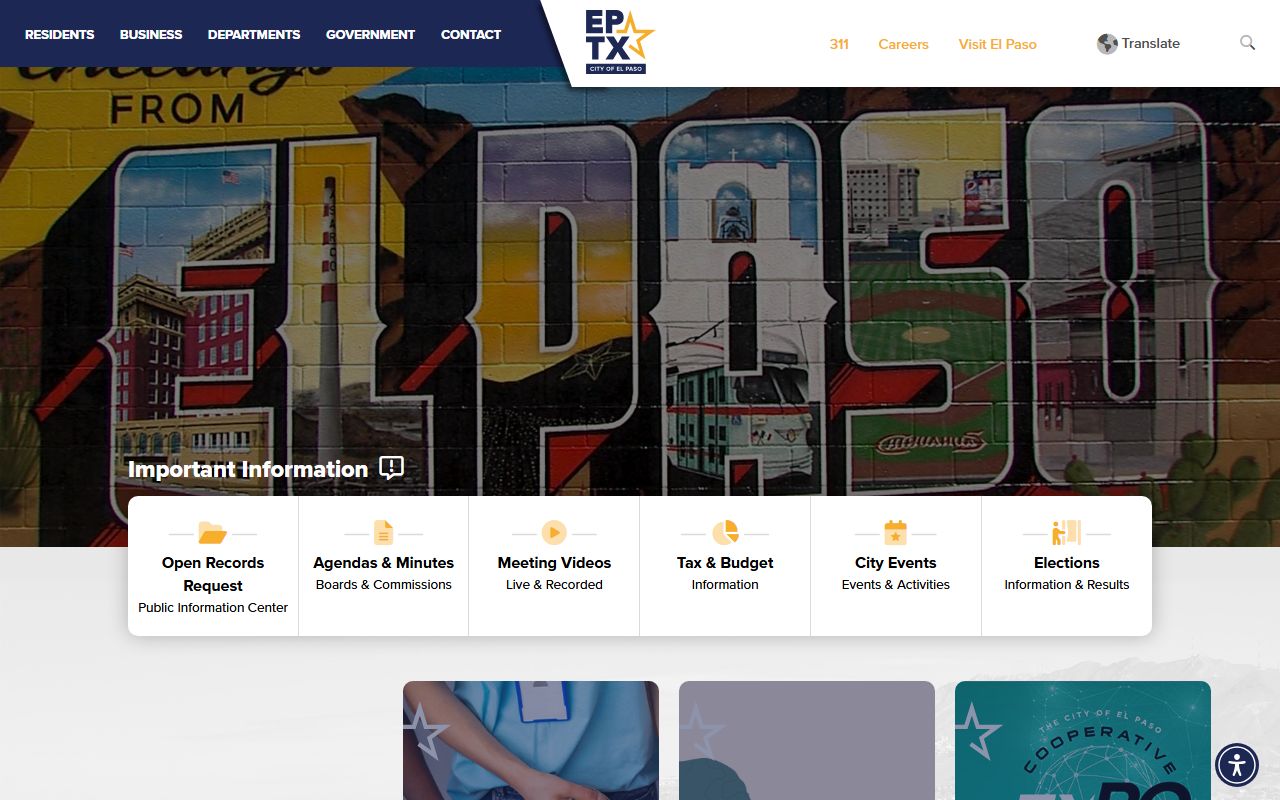Open the Business menu item

click(x=151, y=34)
